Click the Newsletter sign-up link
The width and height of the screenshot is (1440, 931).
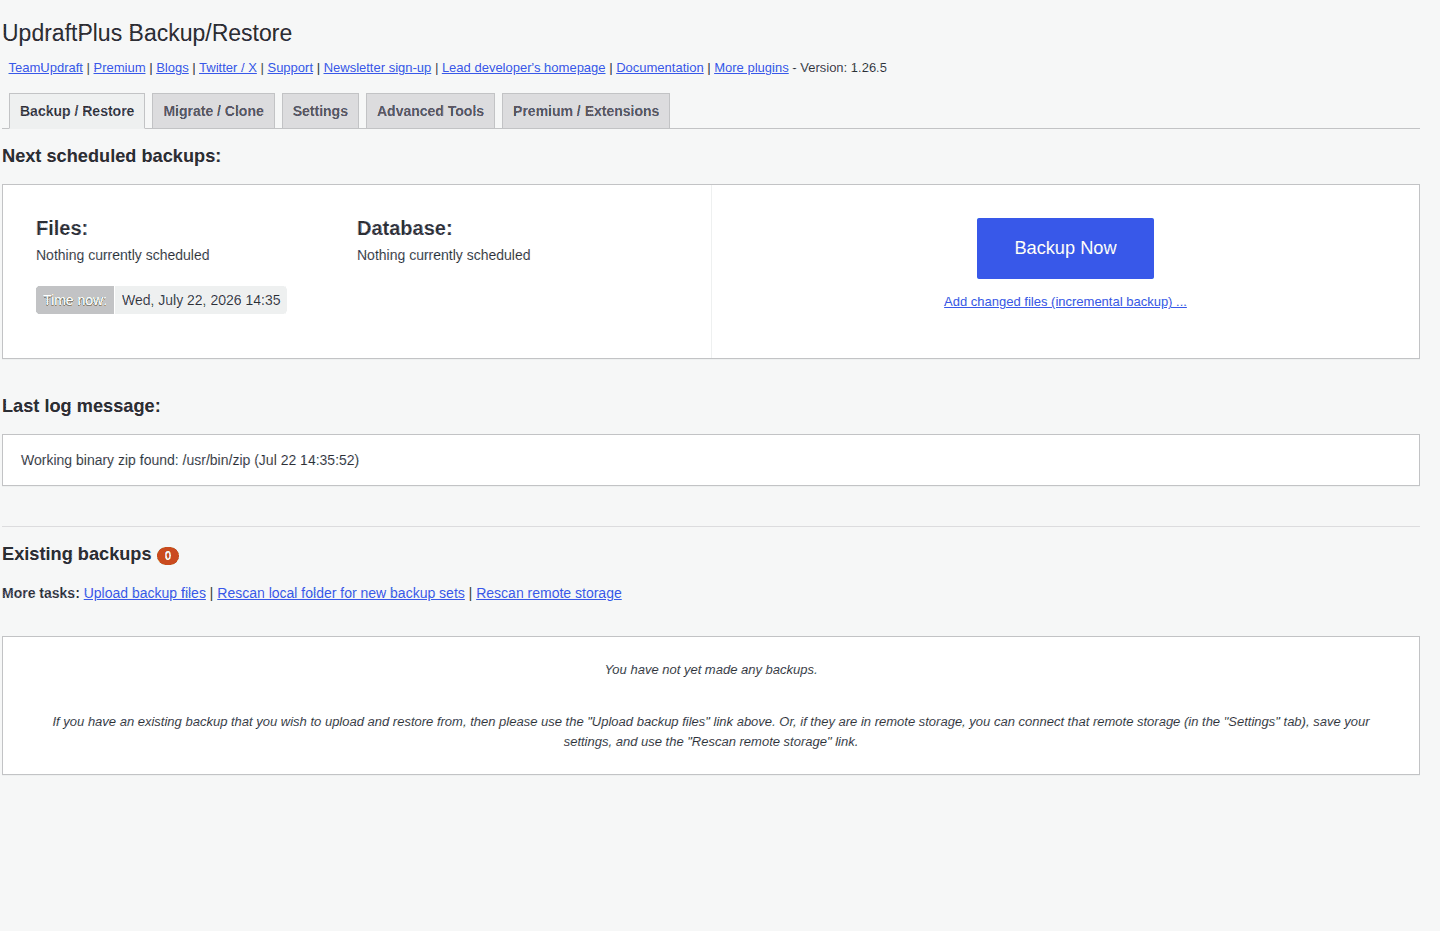point(377,68)
